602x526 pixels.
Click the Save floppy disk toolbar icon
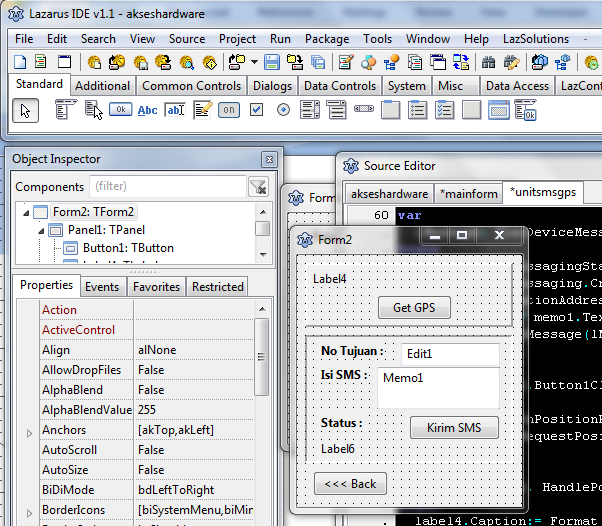coord(273,62)
